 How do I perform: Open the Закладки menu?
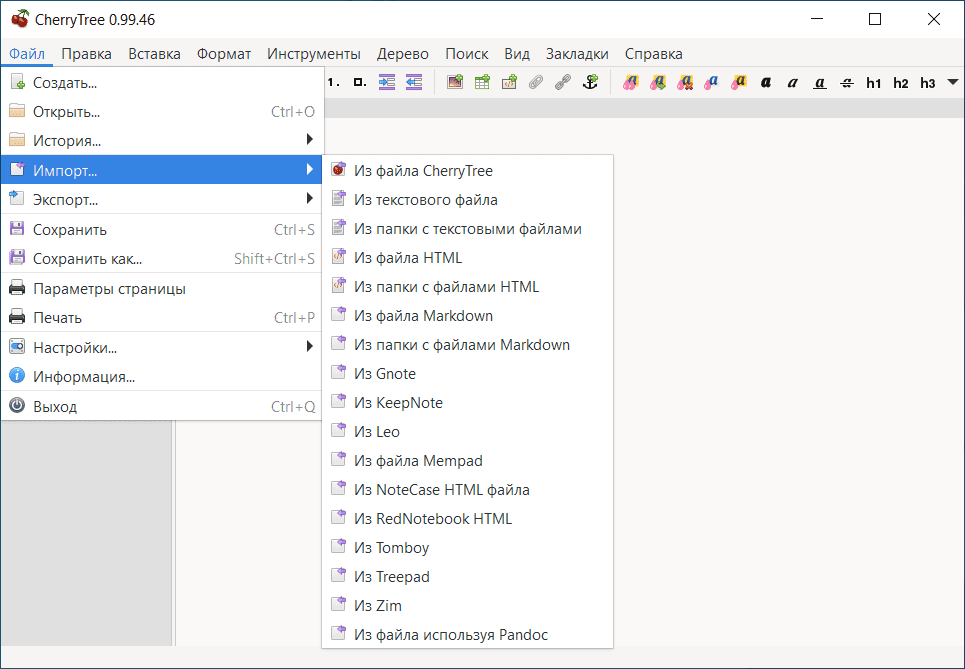(577, 54)
